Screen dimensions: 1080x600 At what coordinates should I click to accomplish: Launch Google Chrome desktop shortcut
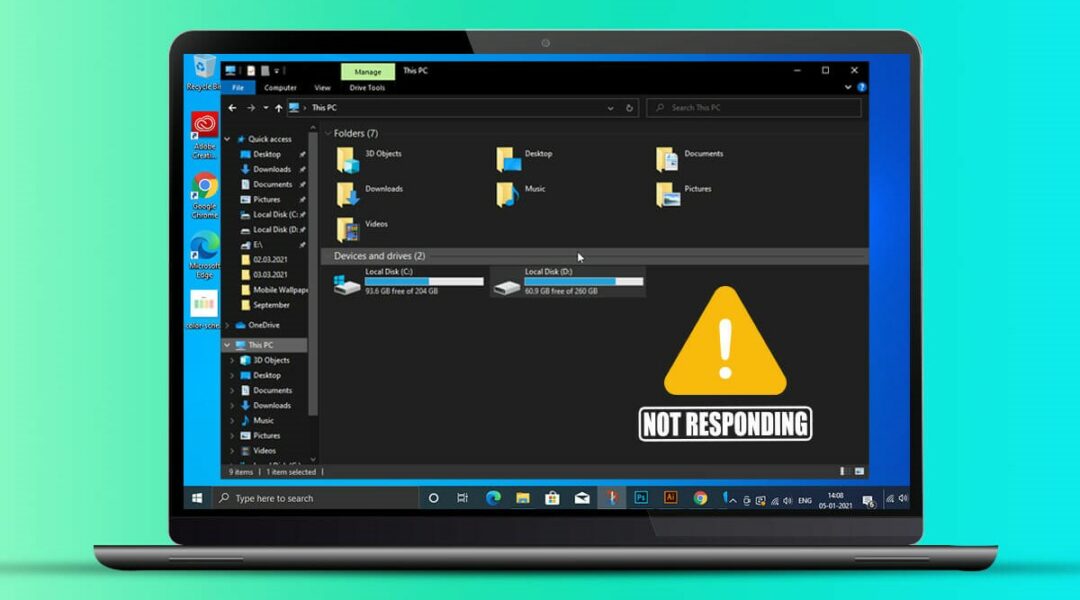(x=205, y=196)
